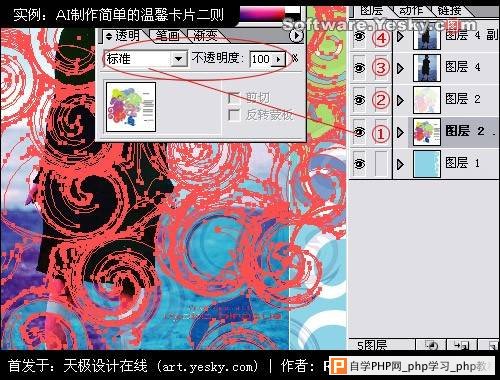Click the new layer icon at panel bottom
The width and height of the screenshot is (500, 380).
click(x=489, y=346)
